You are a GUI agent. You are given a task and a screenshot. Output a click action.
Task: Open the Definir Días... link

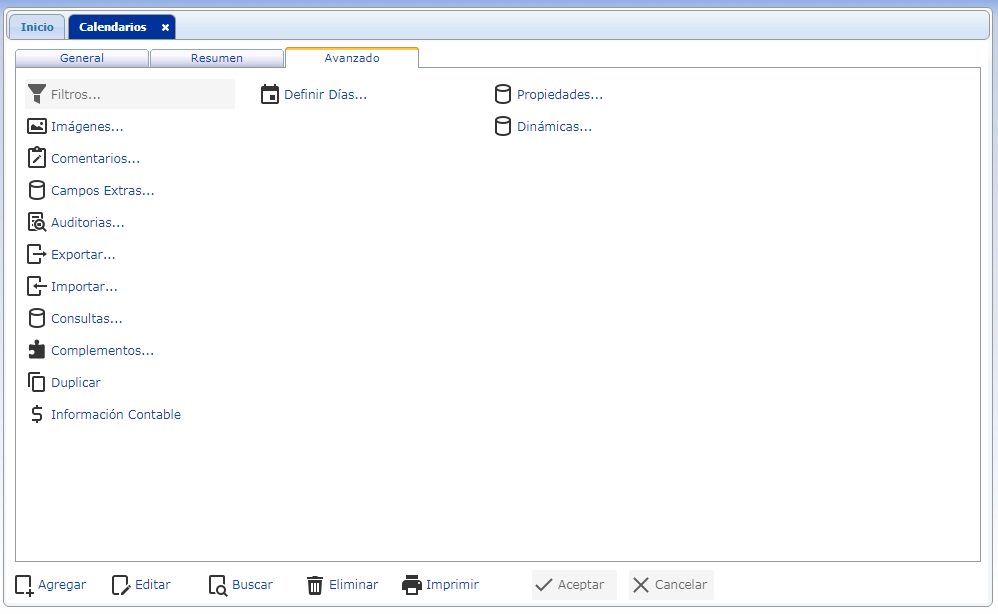325,94
